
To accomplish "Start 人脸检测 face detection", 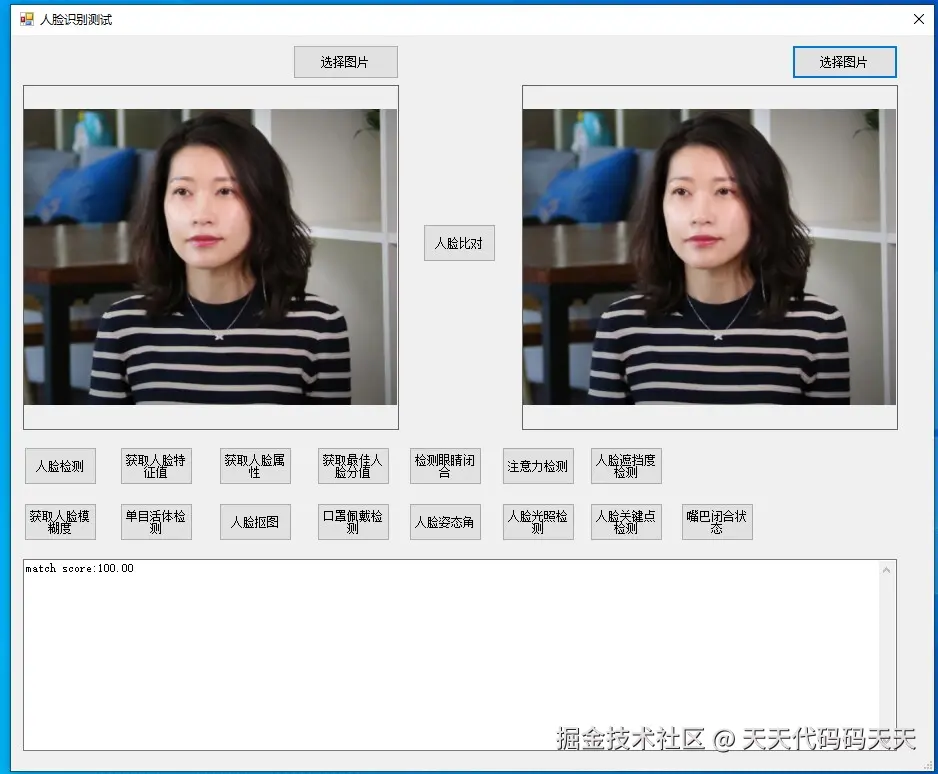I will pos(60,465).
